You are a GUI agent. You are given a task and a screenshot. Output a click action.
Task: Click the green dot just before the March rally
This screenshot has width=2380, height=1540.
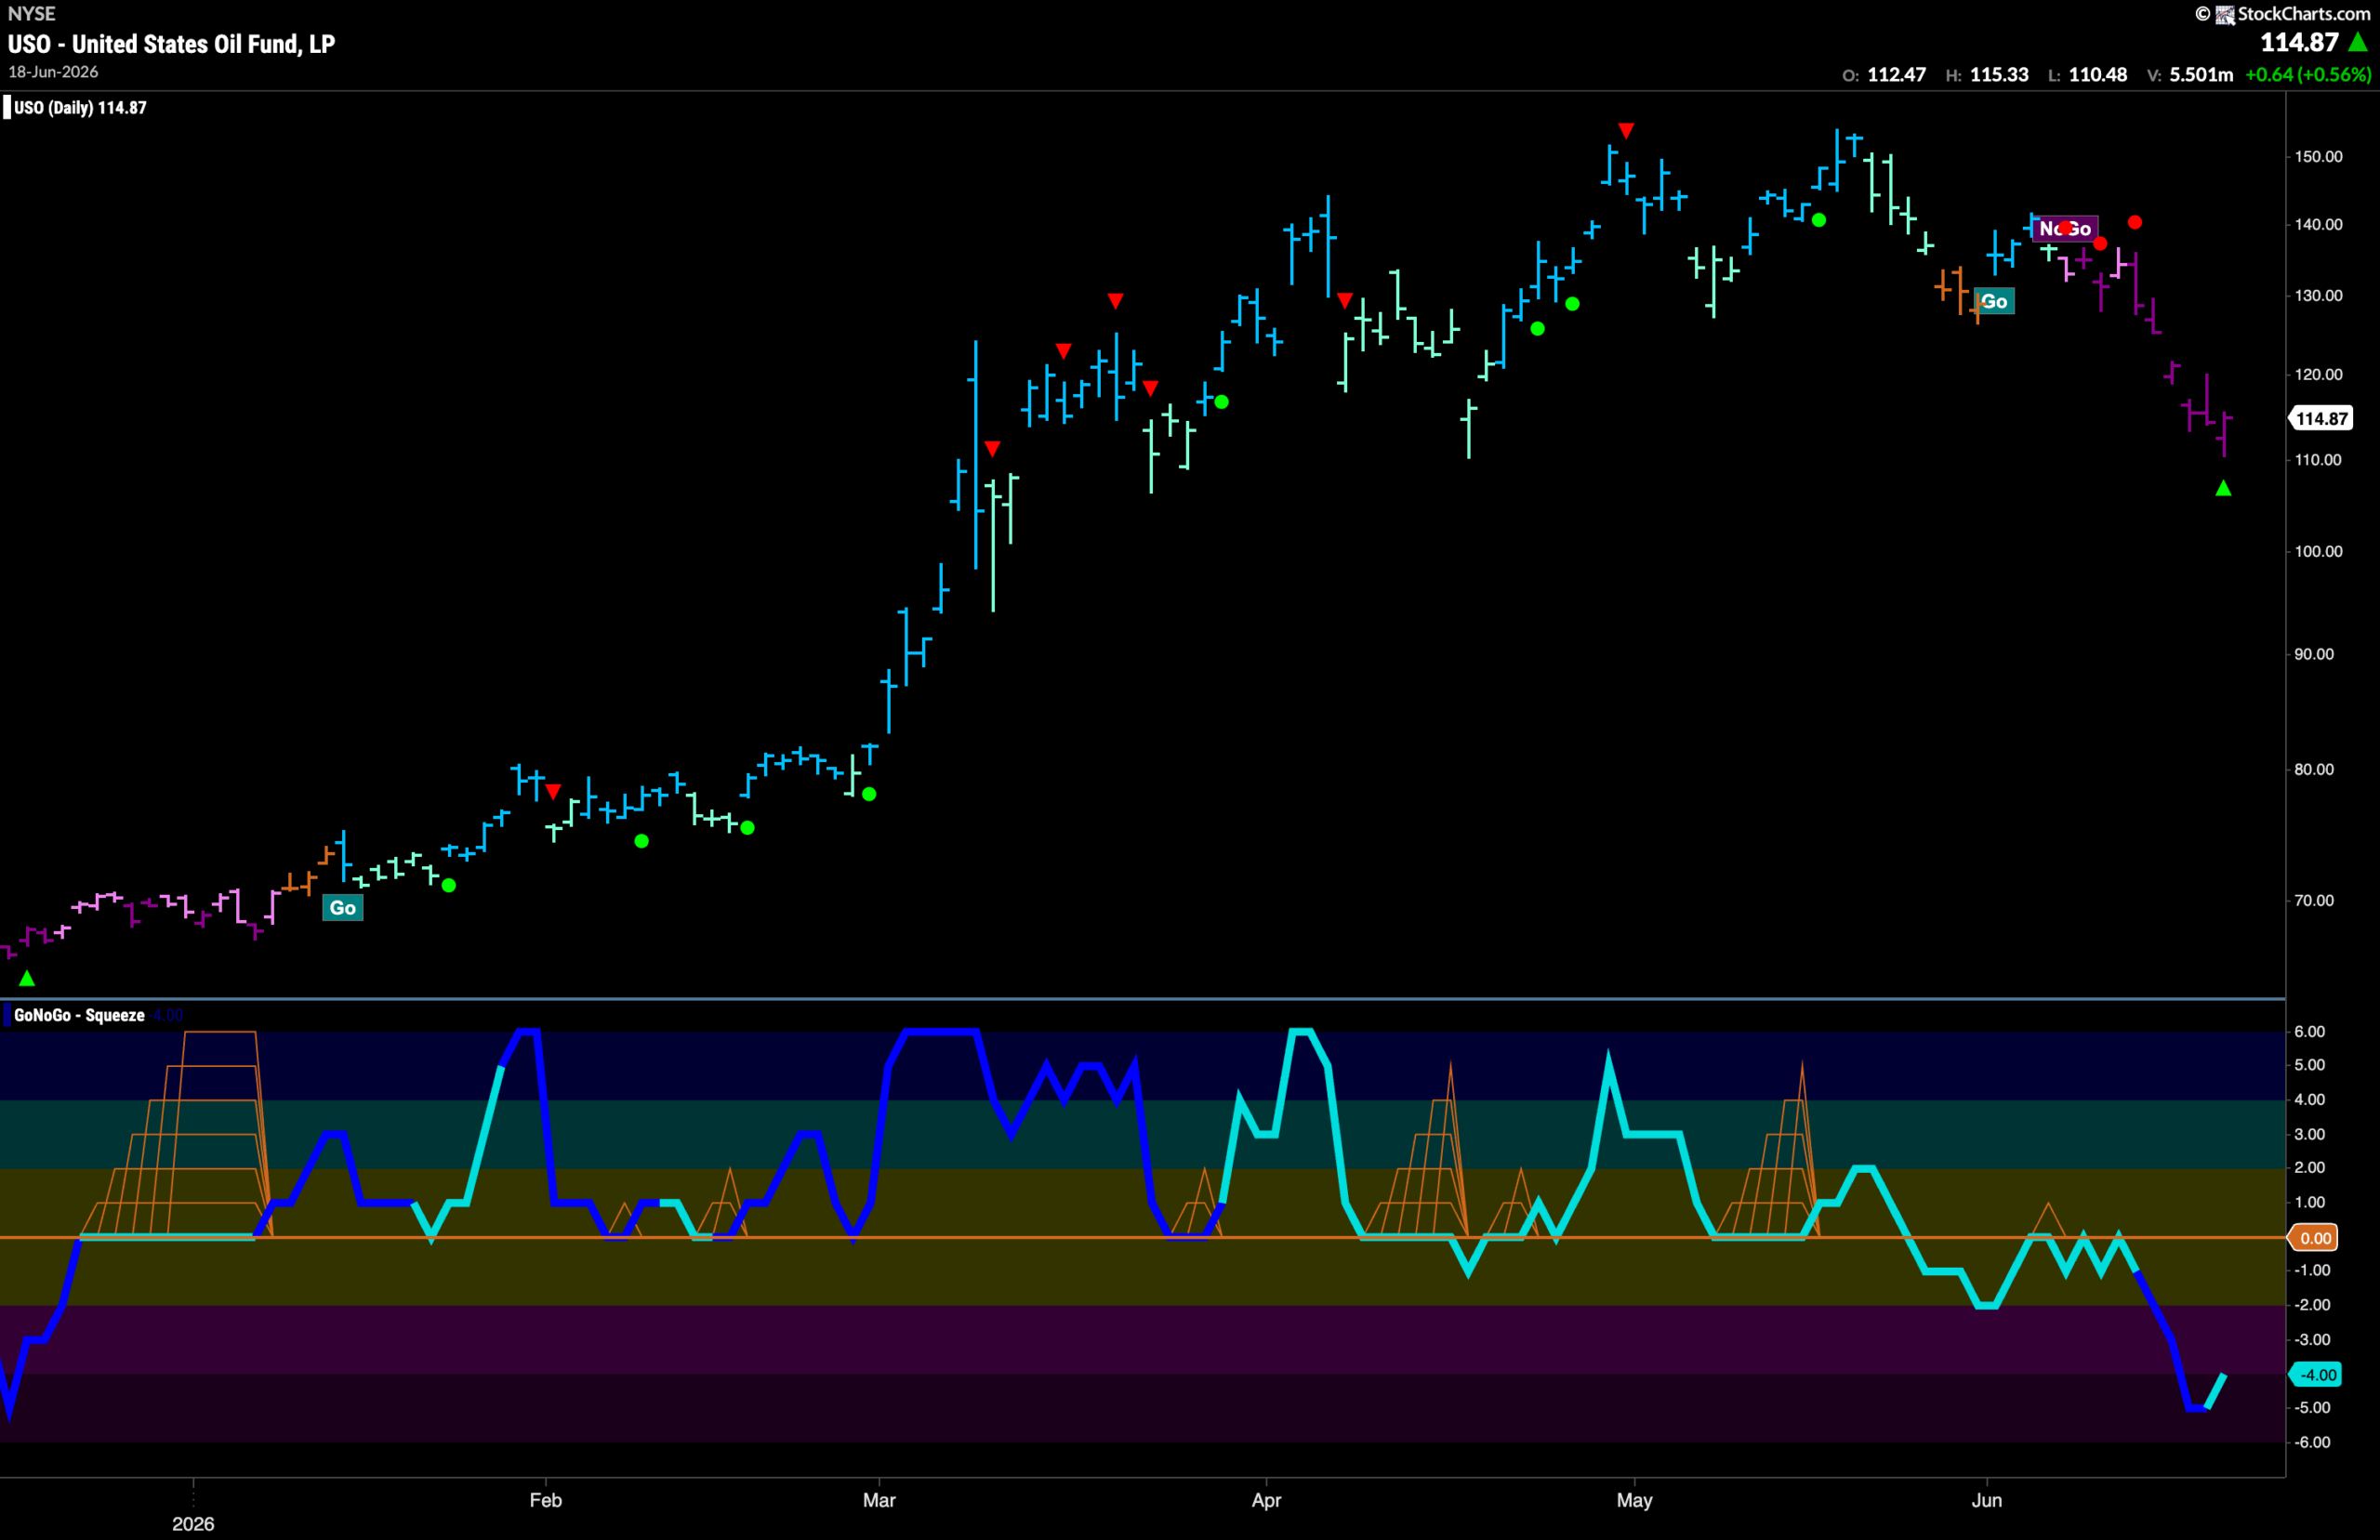point(869,794)
